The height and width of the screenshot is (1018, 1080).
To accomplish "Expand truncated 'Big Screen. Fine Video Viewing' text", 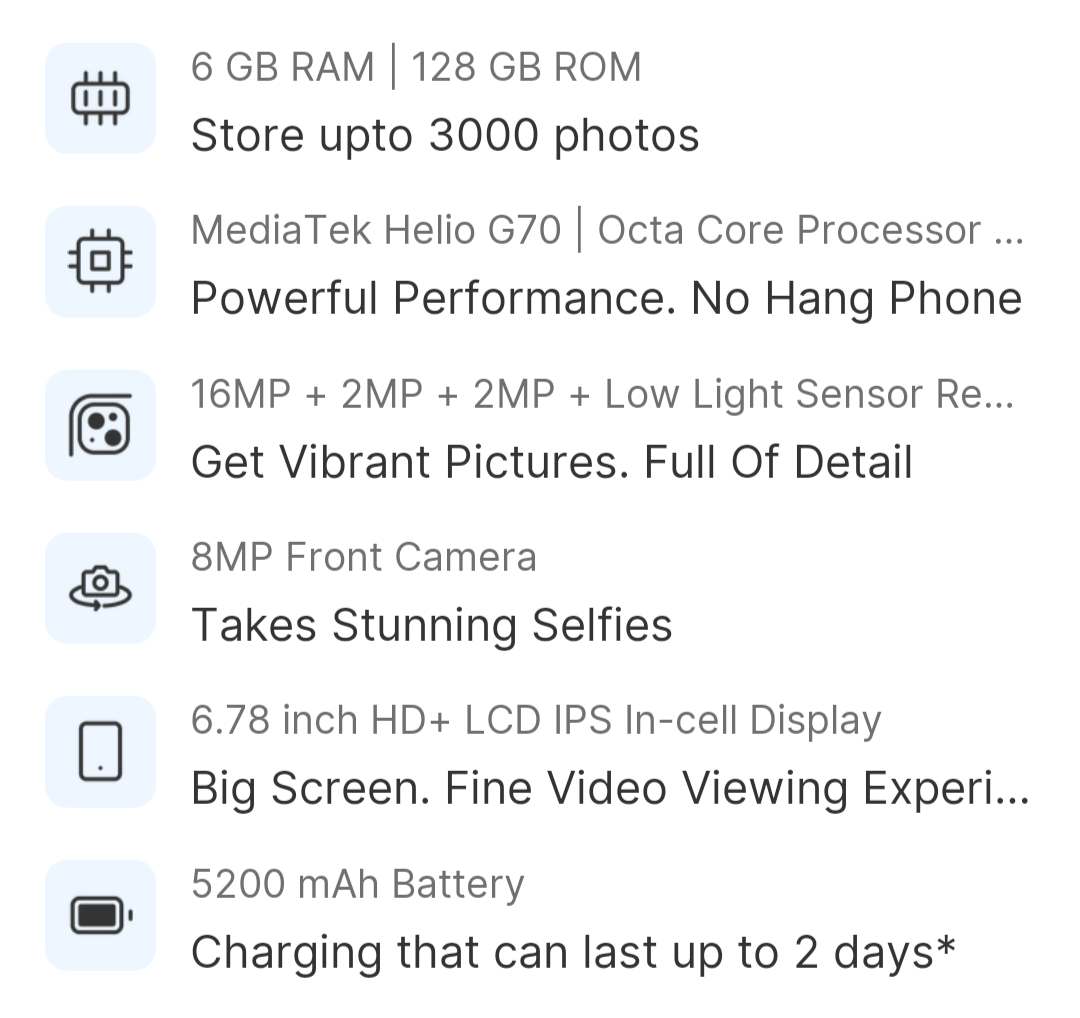I will 1012,789.
